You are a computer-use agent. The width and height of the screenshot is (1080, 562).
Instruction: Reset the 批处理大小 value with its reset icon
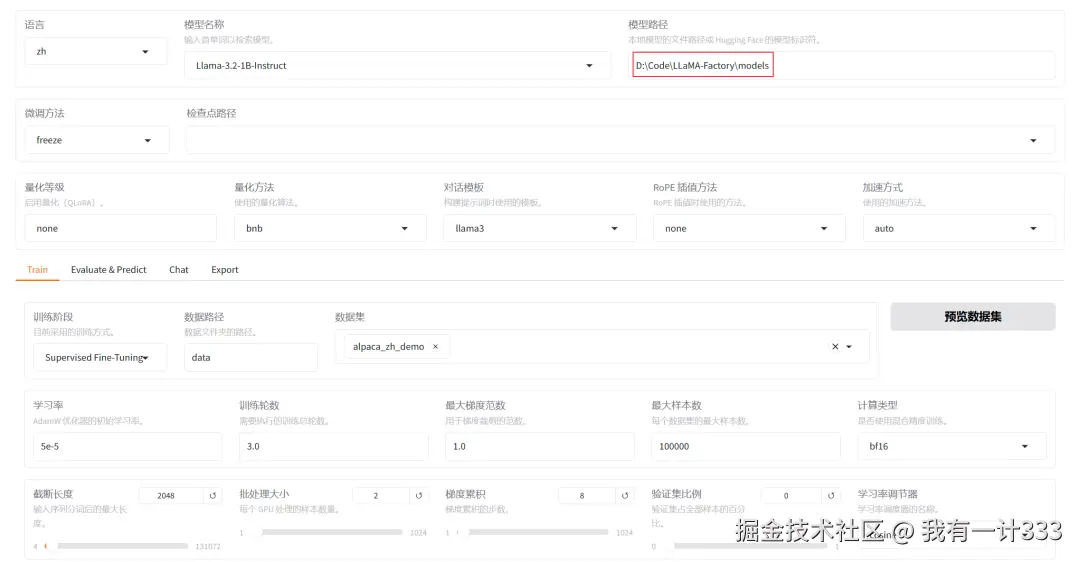[419, 495]
